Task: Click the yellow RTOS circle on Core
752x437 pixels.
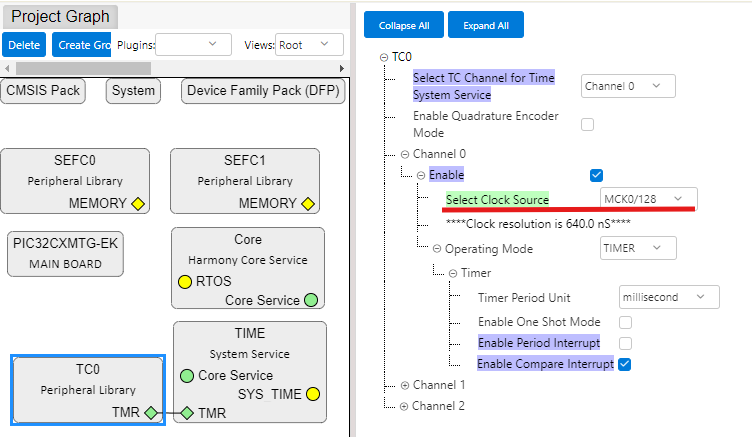Action: [x=185, y=282]
